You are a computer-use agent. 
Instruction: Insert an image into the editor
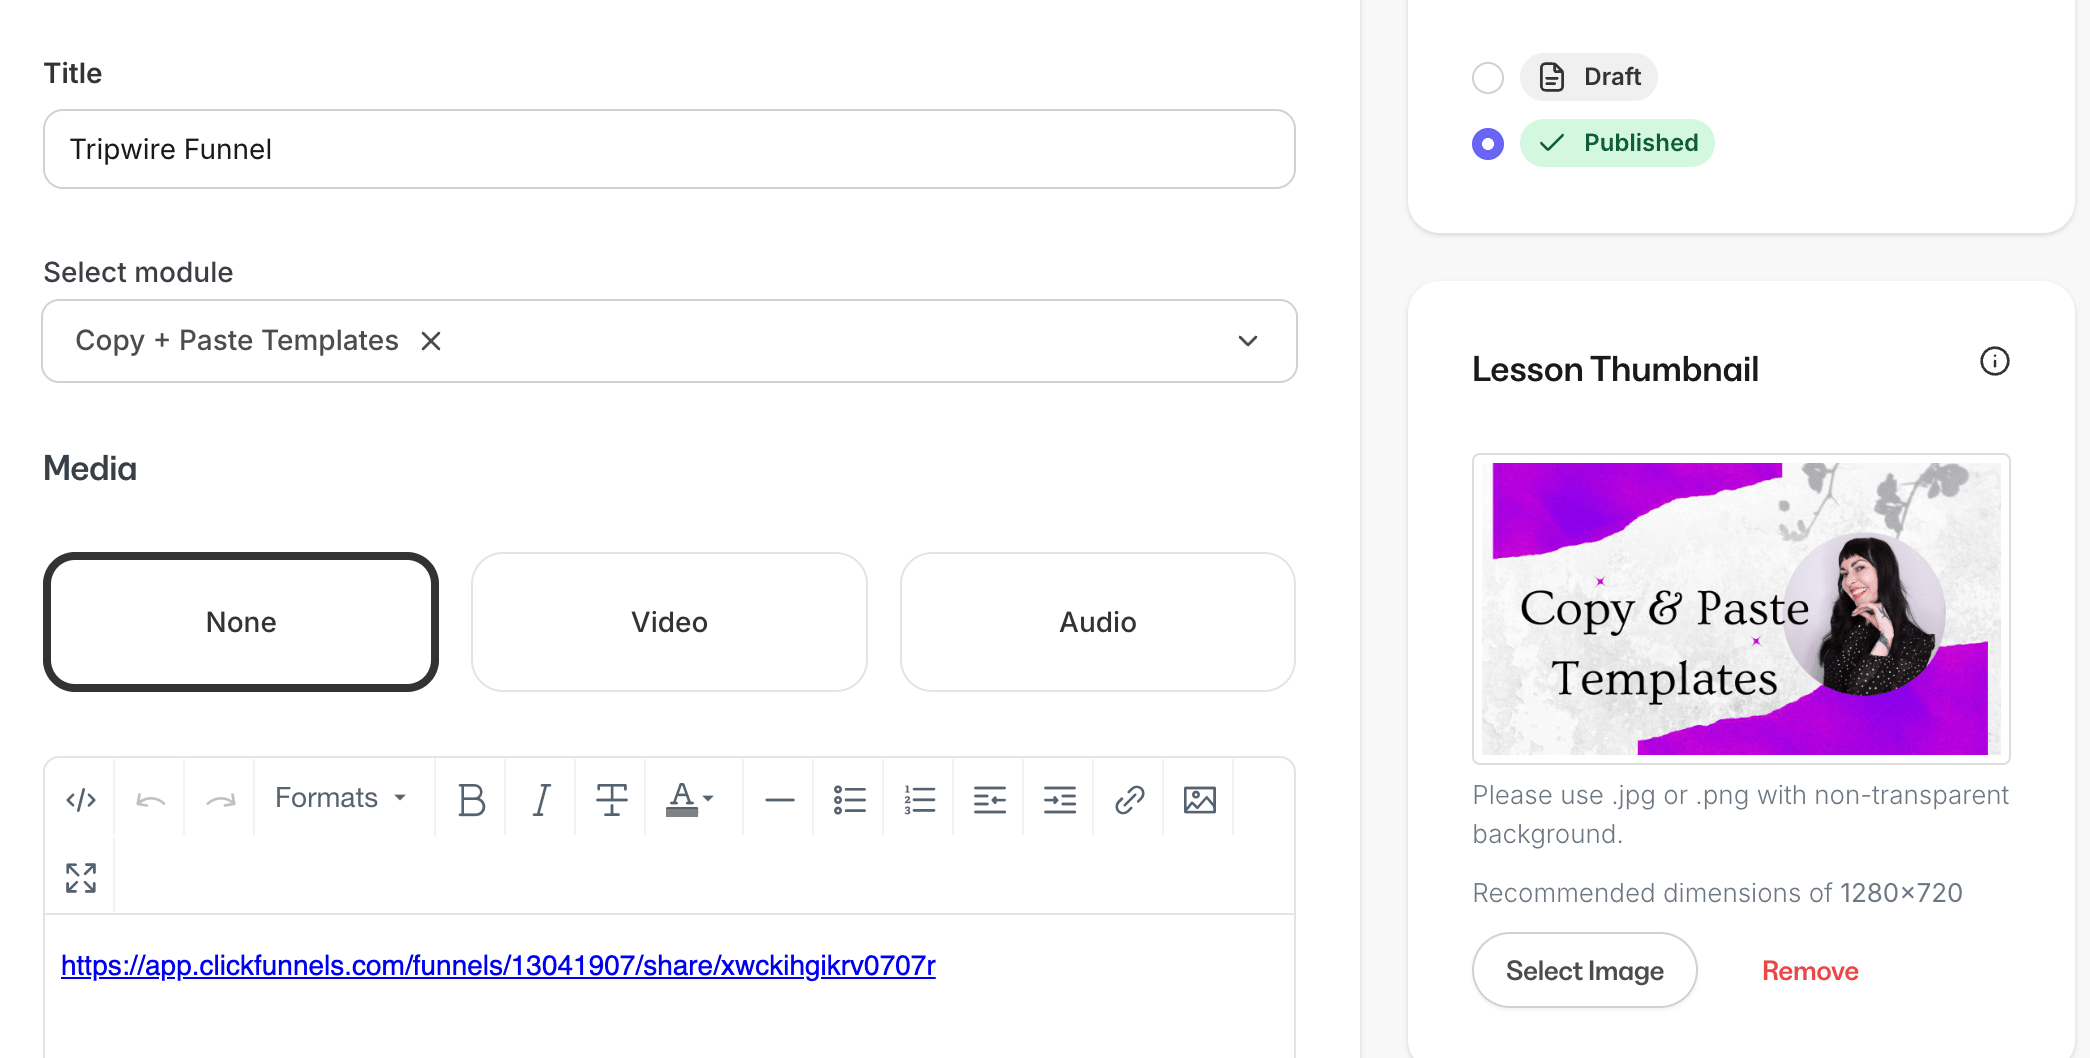pos(1199,799)
